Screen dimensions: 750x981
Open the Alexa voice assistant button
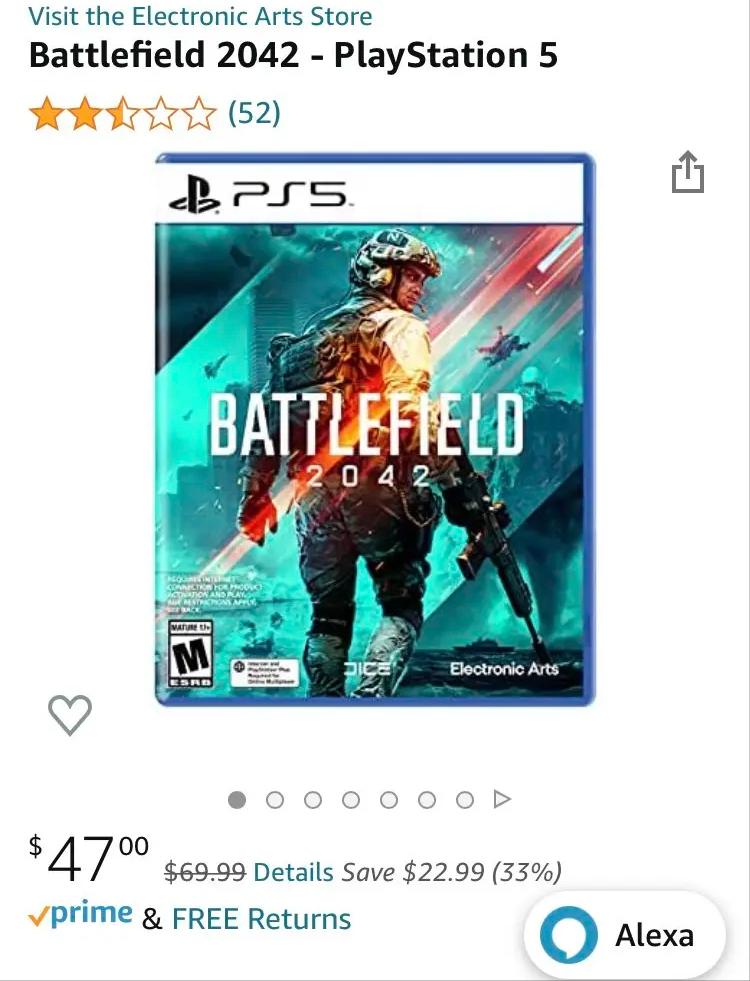tap(625, 935)
